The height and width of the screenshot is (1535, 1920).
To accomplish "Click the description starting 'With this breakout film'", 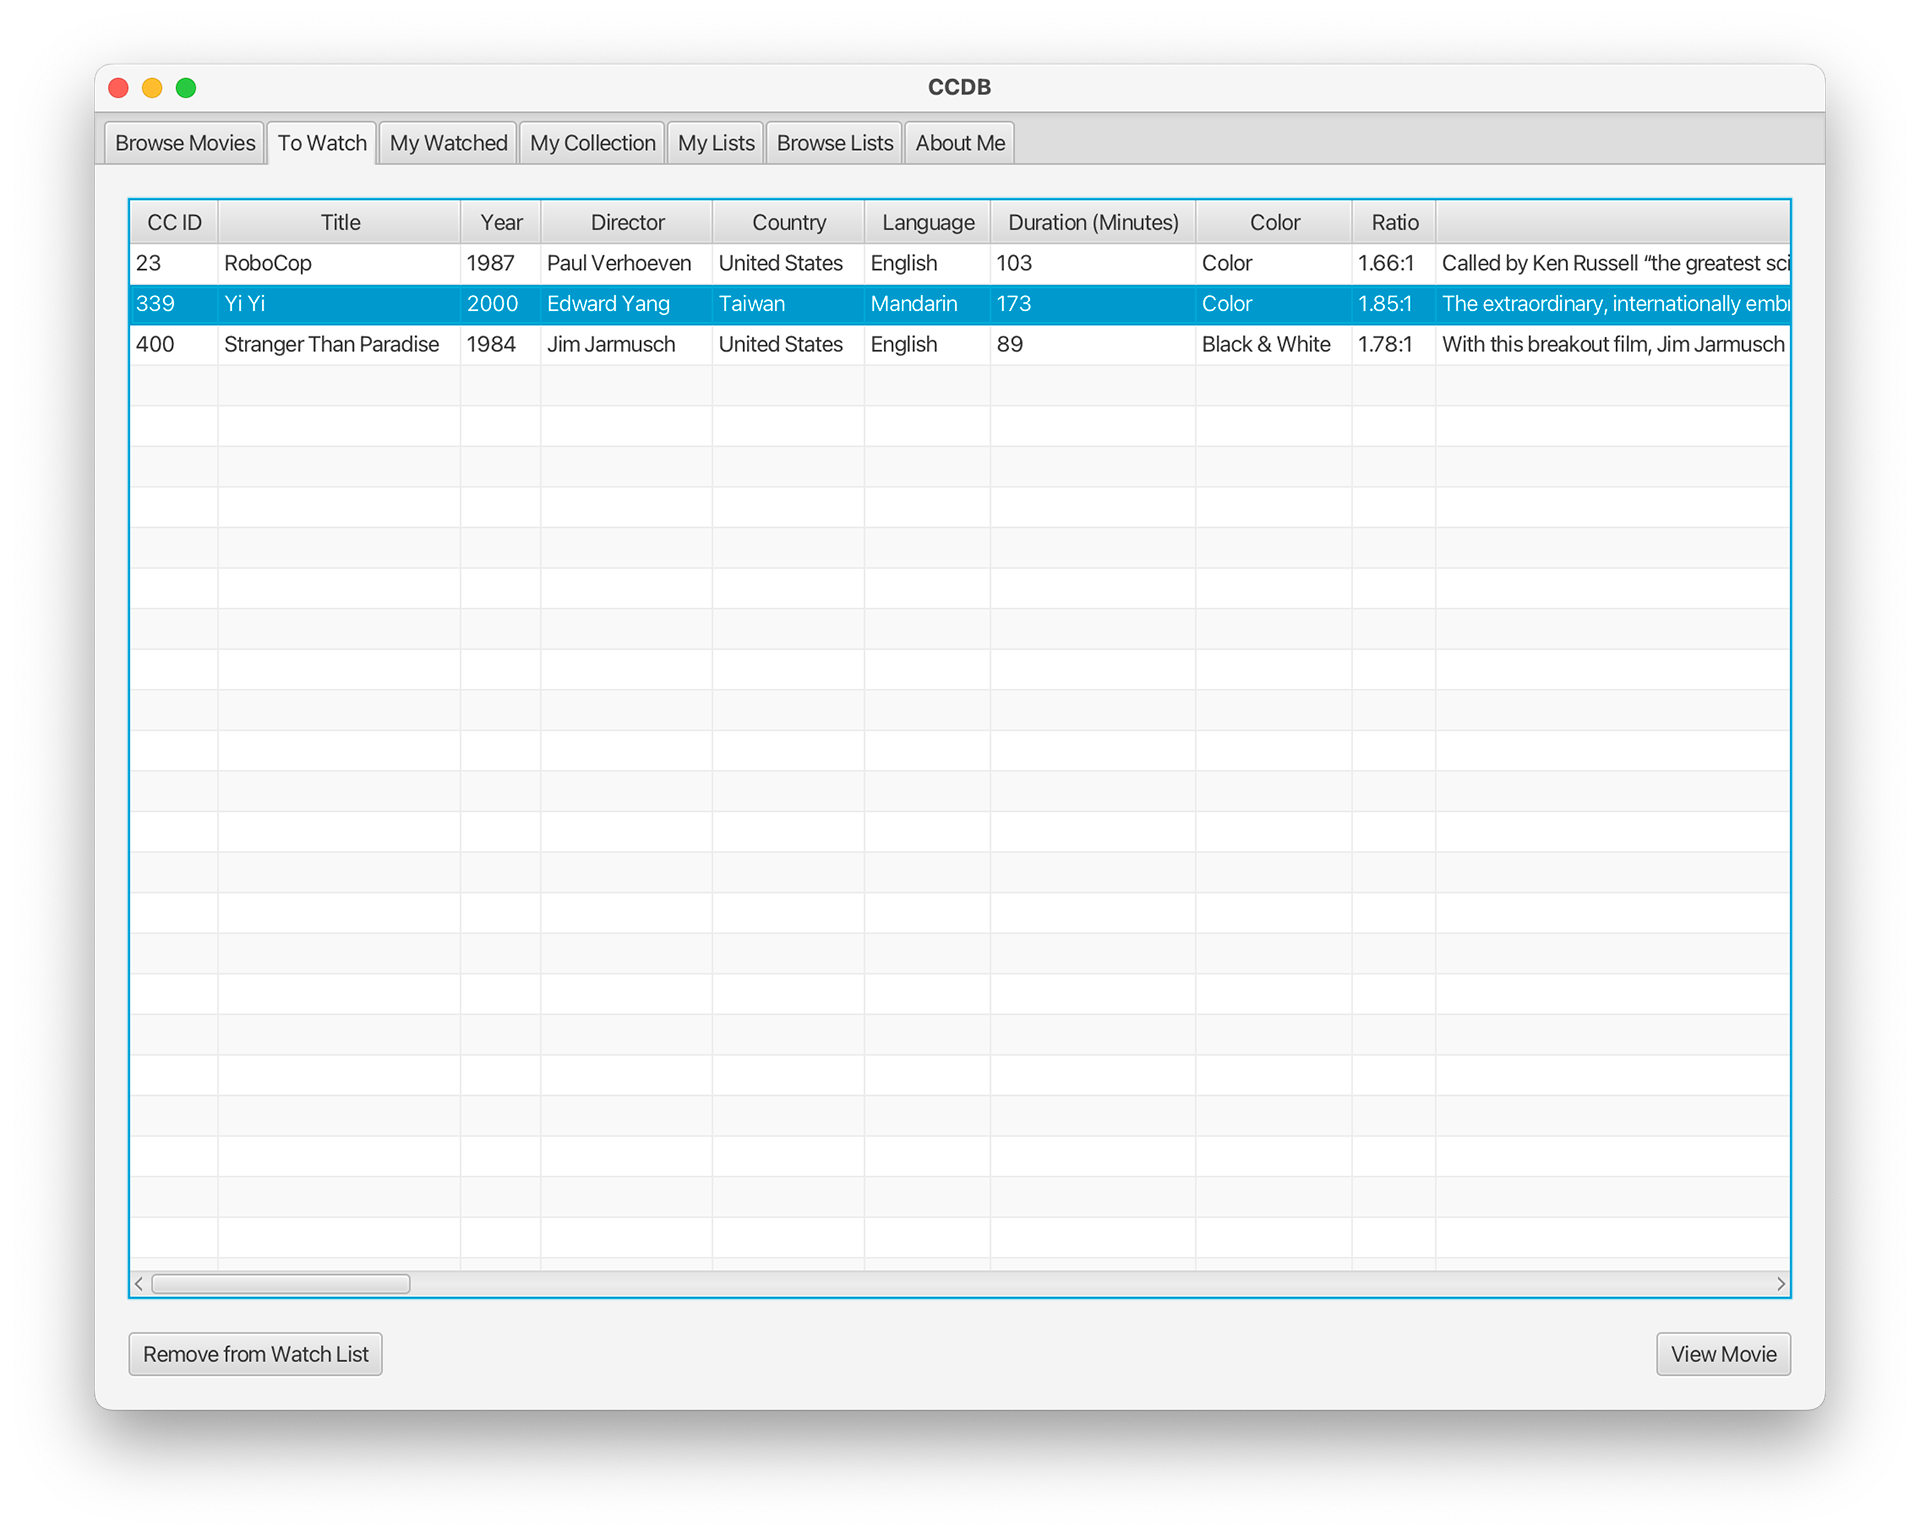I will (x=1613, y=344).
